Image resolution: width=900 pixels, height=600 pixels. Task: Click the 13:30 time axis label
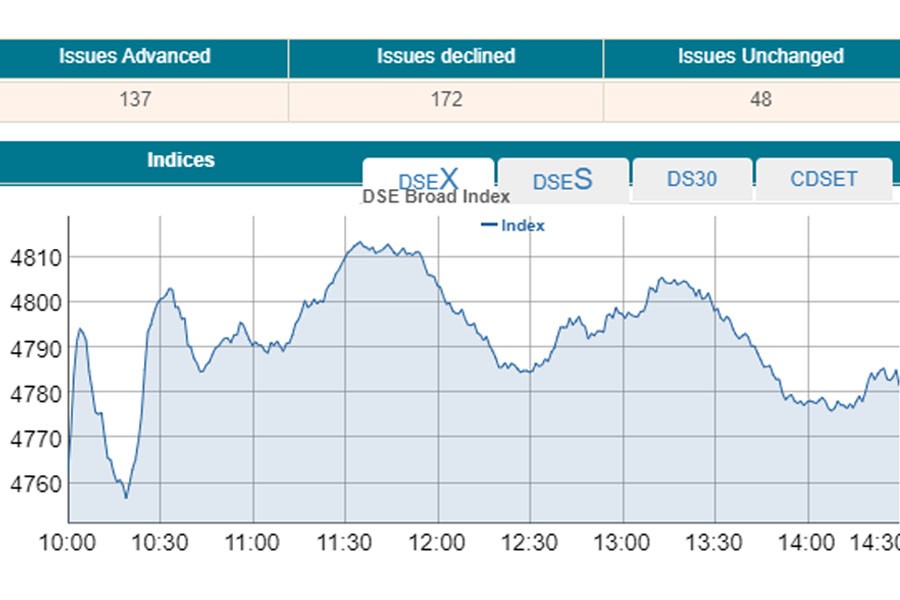[x=714, y=543]
